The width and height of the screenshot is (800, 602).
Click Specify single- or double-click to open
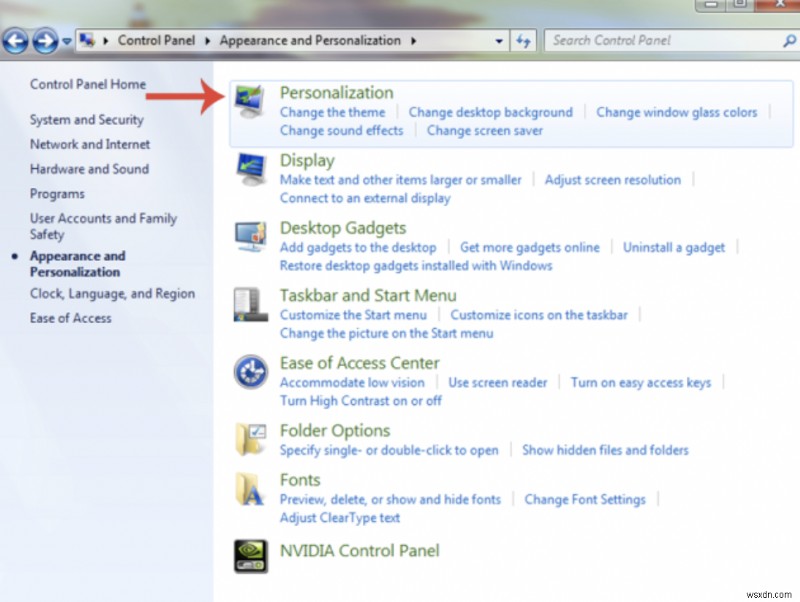[389, 450]
